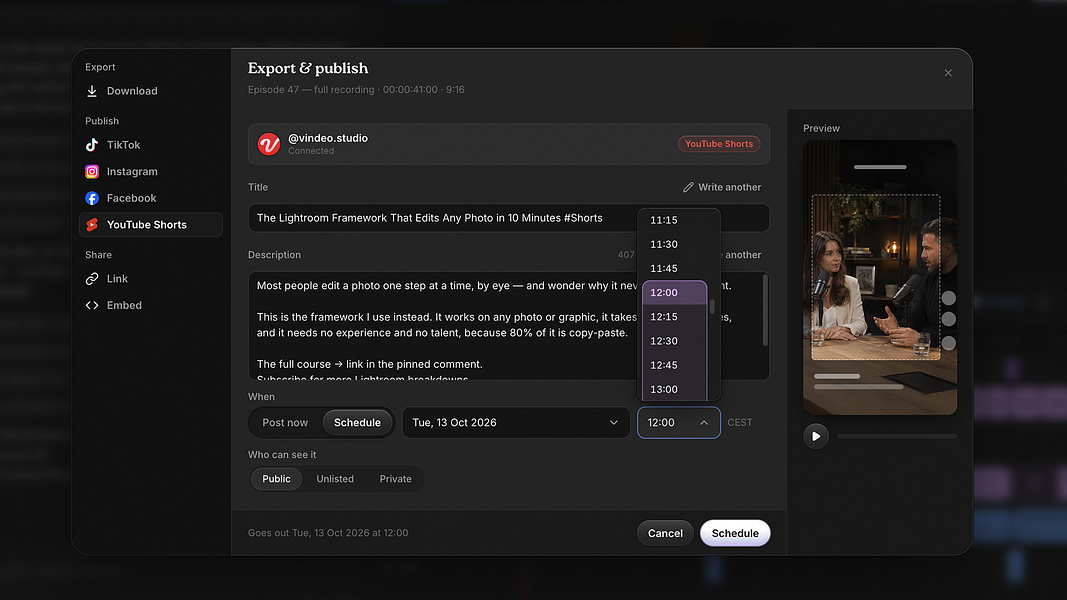The image size is (1067, 600).
Task: Set visibility to Unlisted
Action: (335, 479)
